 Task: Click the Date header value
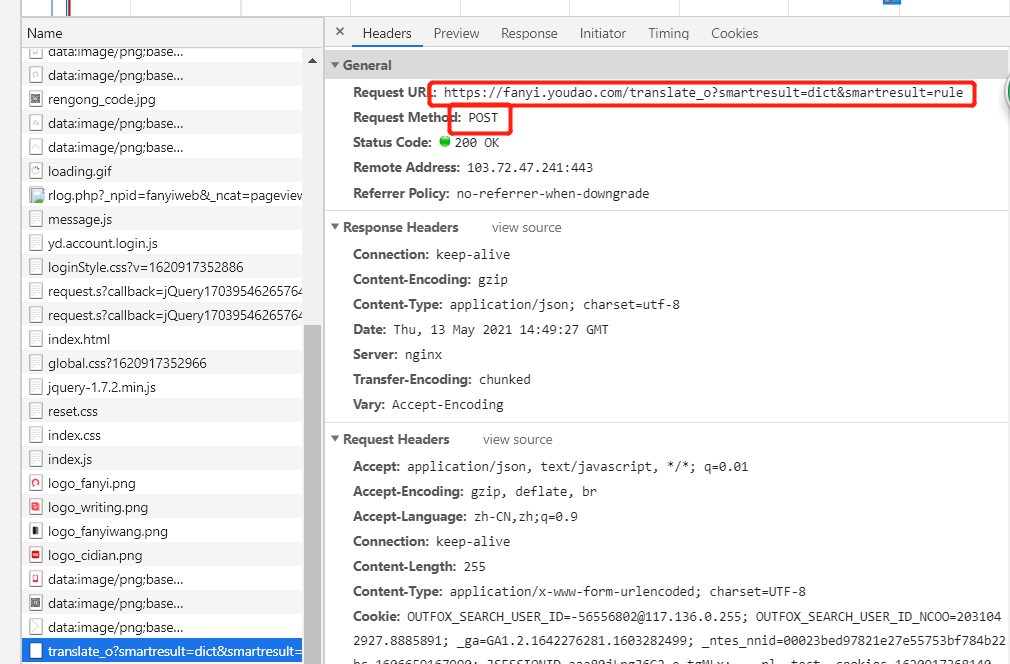(x=501, y=330)
